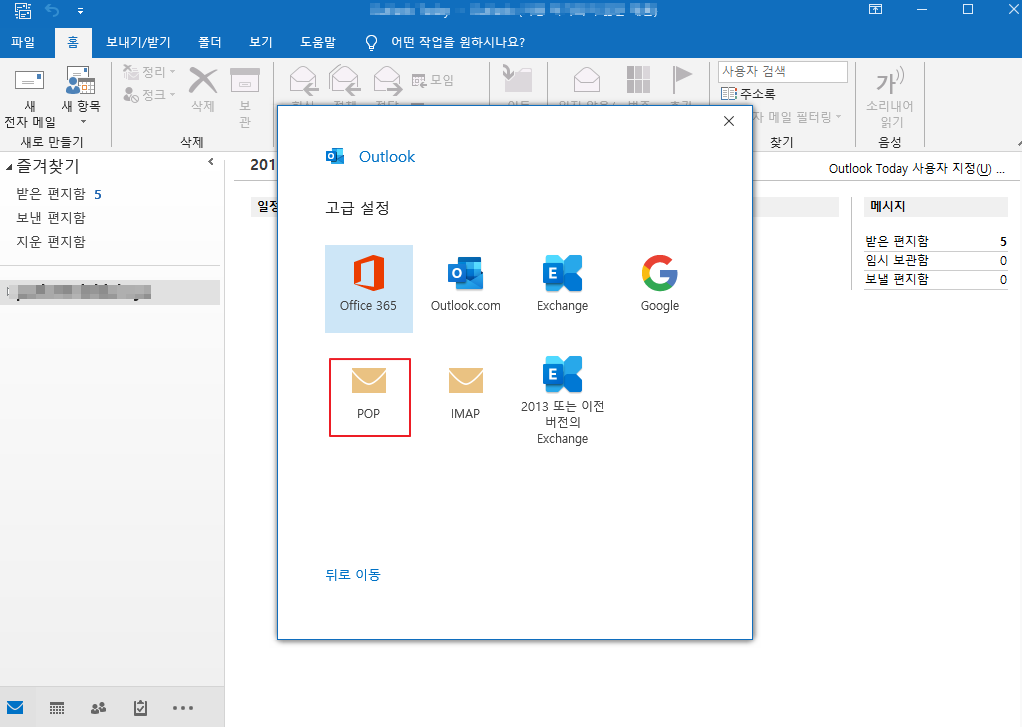Click the 뒤로 이동 back link
Viewport: 1022px width, 727px height.
pyautogui.click(x=353, y=574)
